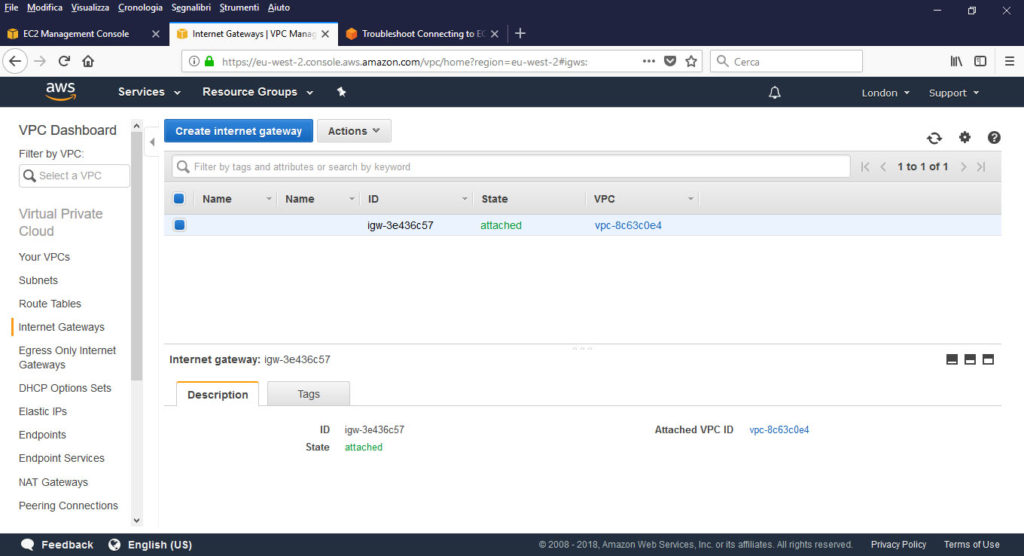1024x556 pixels.
Task: Open the Cronologia menu
Action: click(140, 8)
